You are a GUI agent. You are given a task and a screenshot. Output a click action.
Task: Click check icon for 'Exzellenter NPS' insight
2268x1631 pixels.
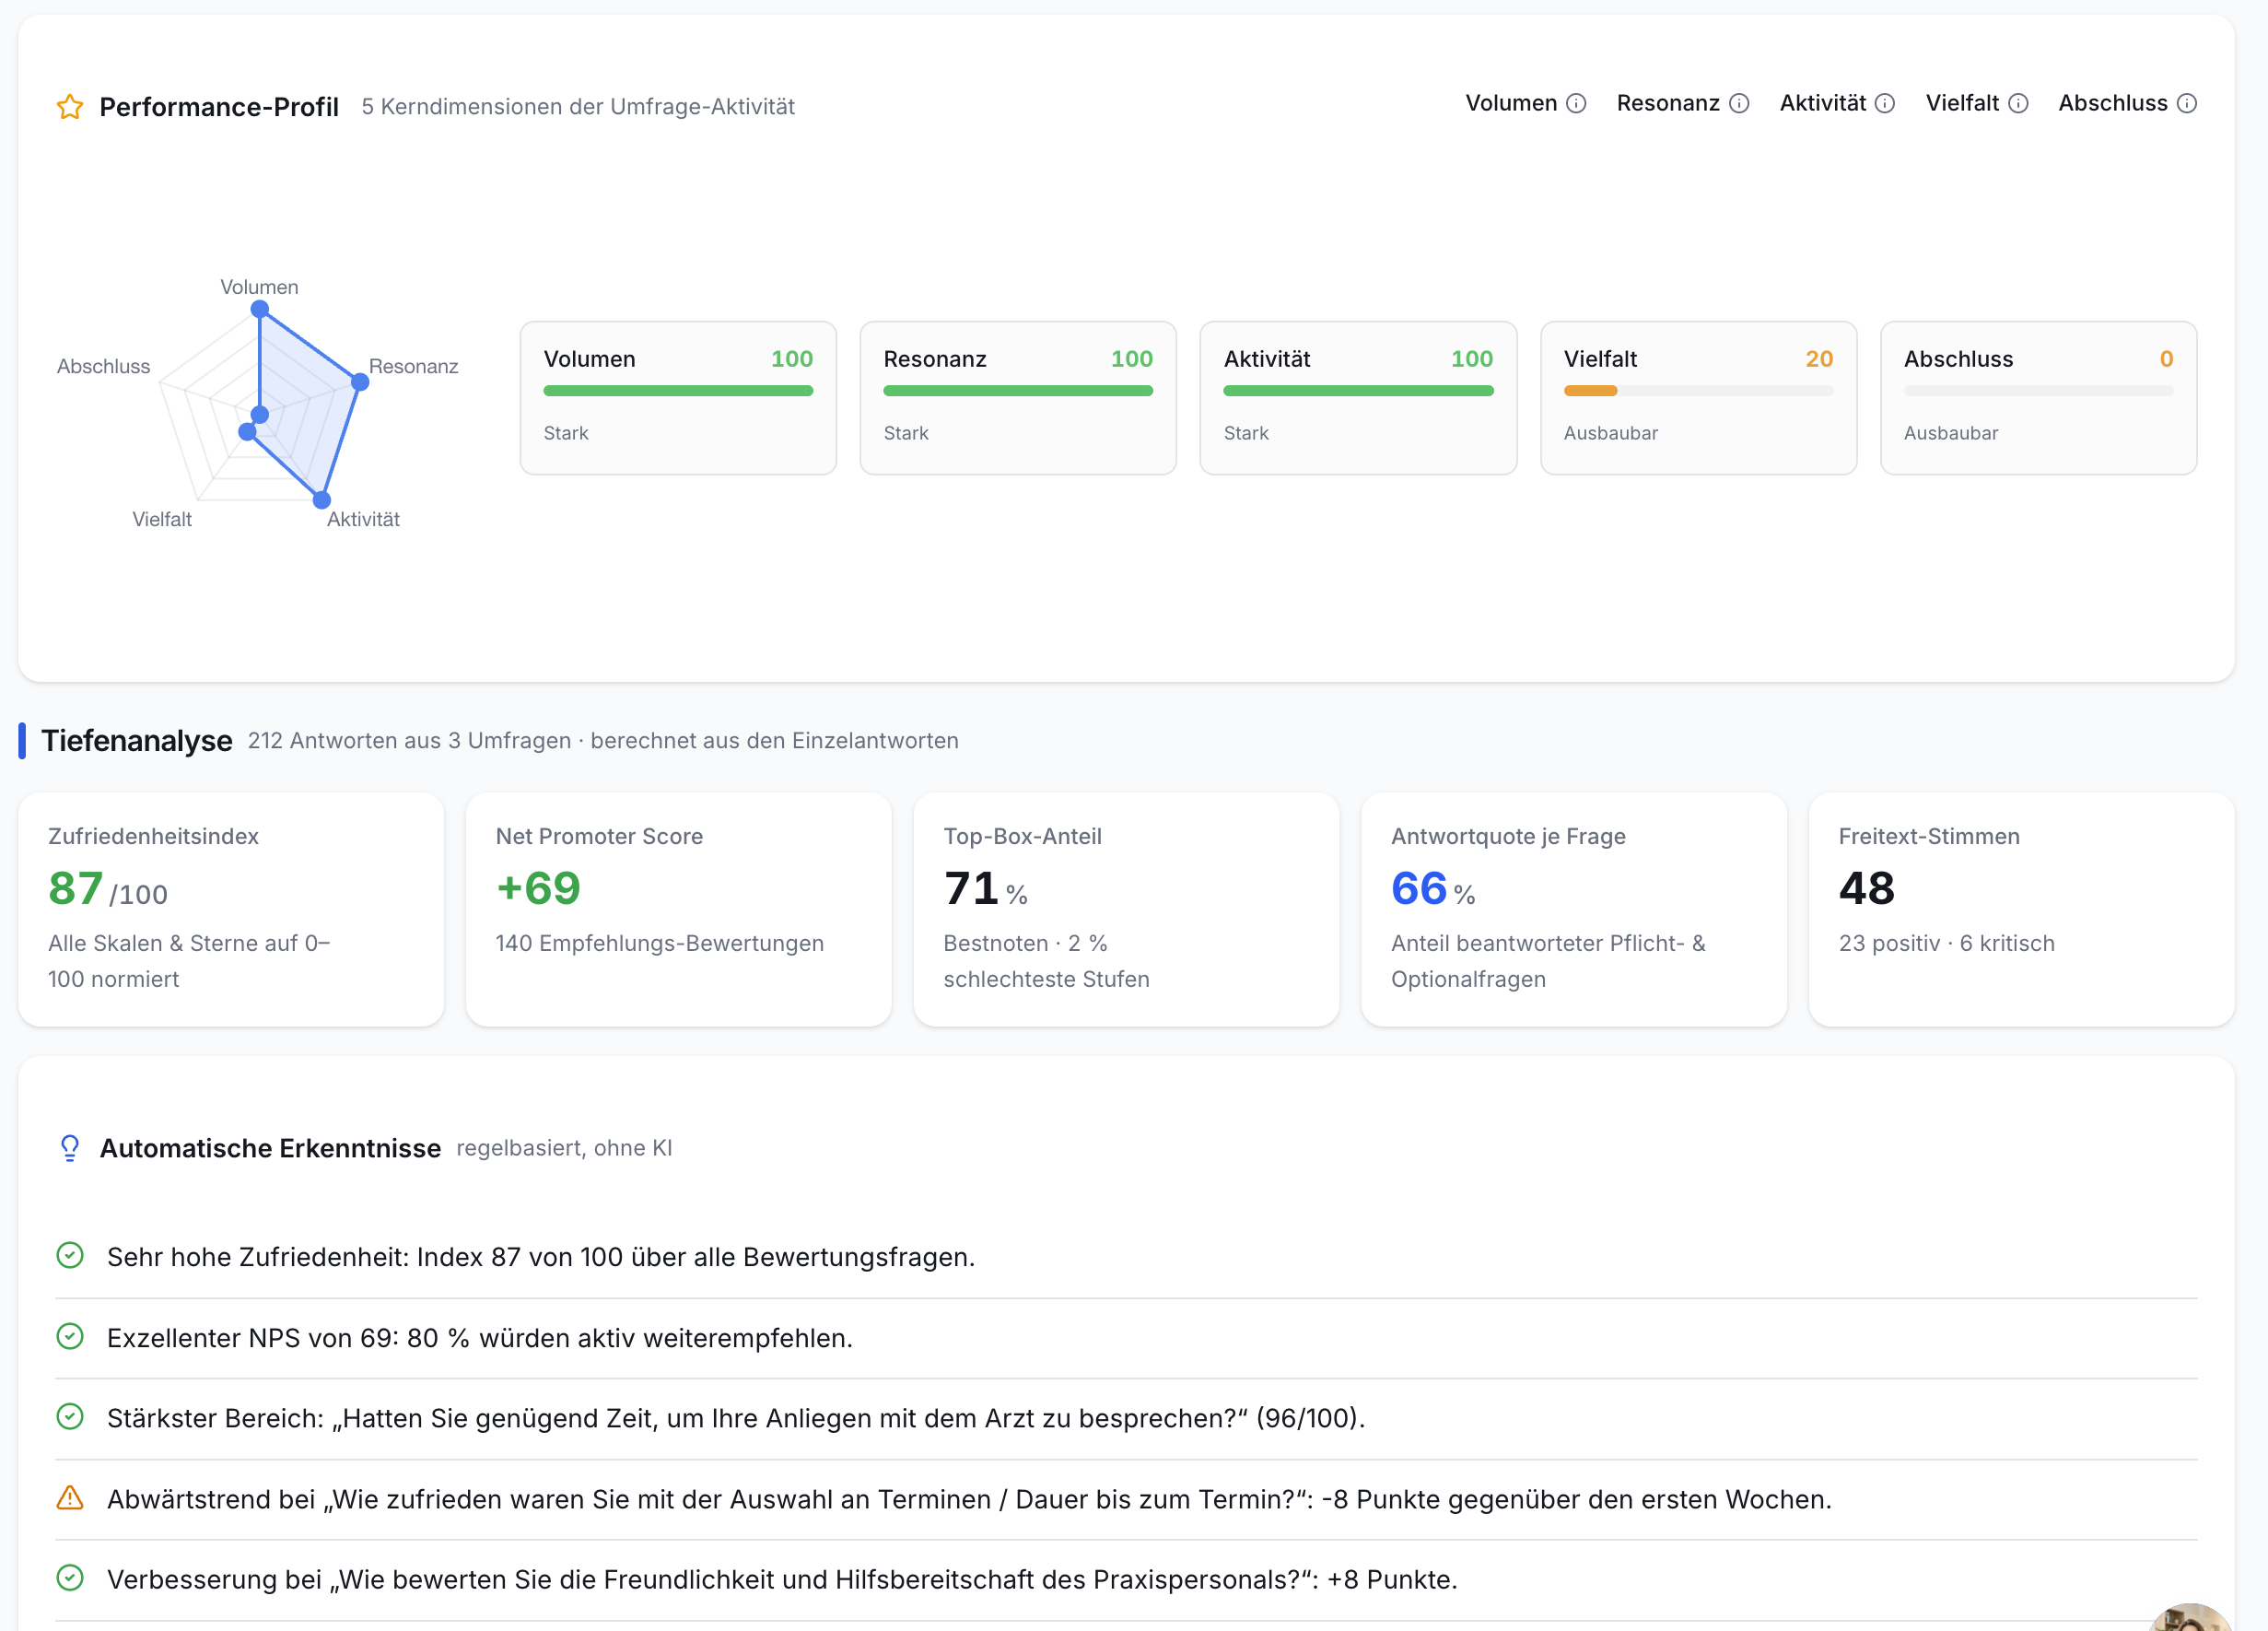(70, 1336)
